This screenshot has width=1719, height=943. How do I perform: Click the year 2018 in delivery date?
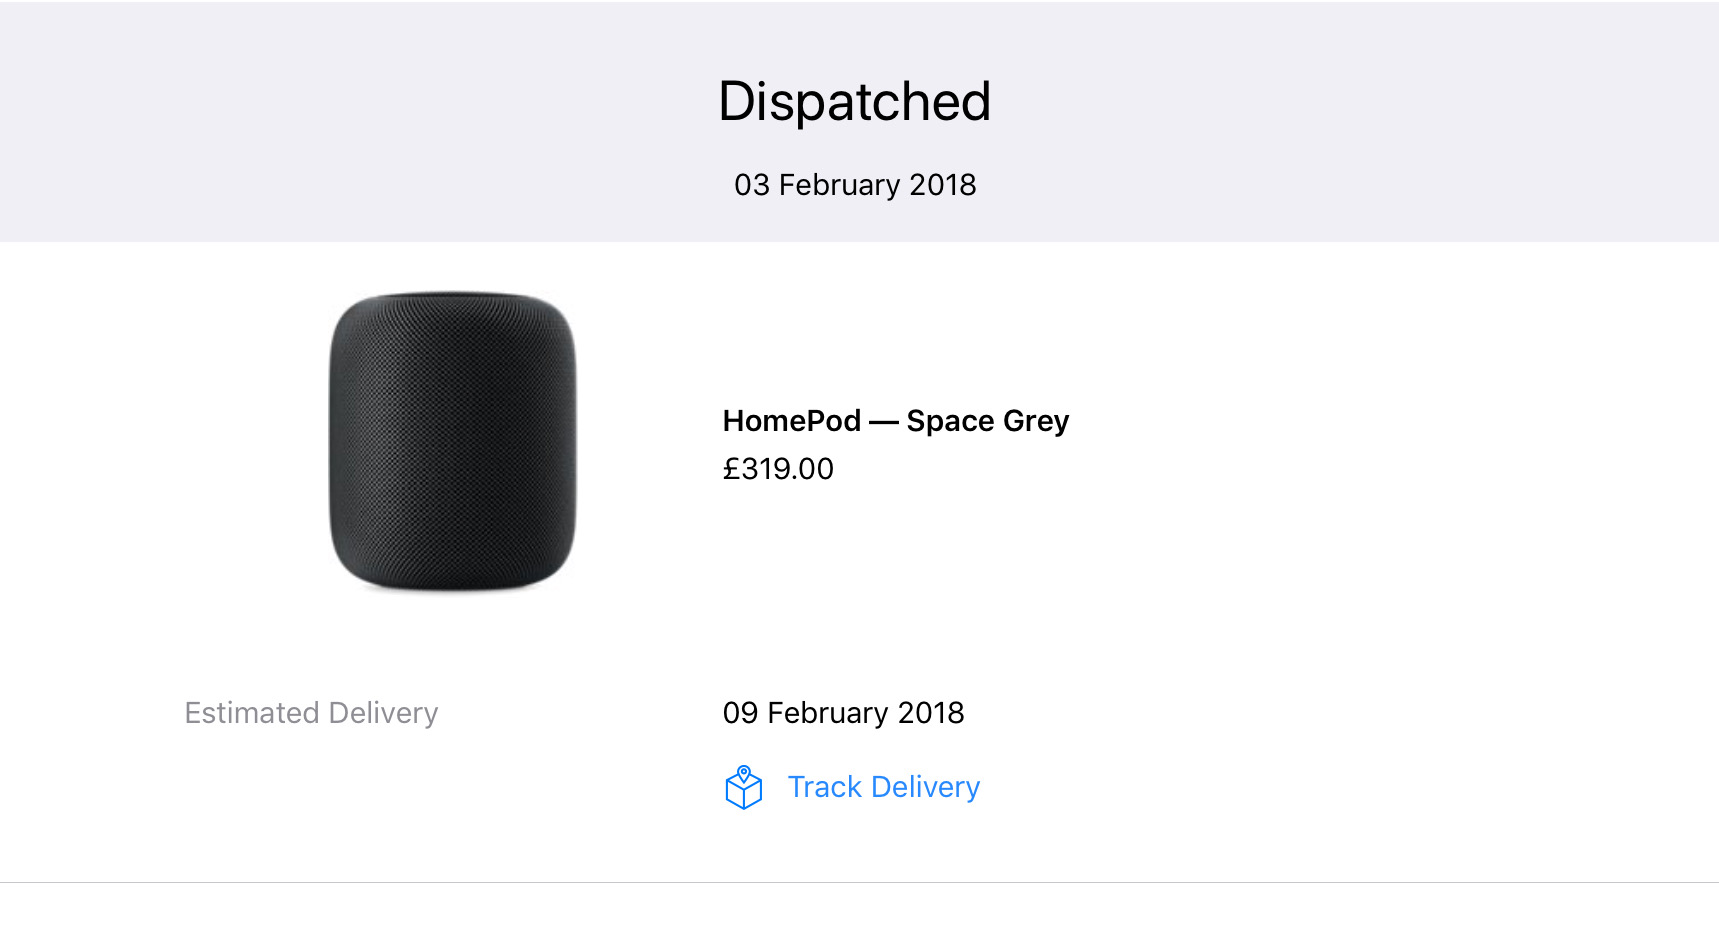pyautogui.click(x=931, y=713)
